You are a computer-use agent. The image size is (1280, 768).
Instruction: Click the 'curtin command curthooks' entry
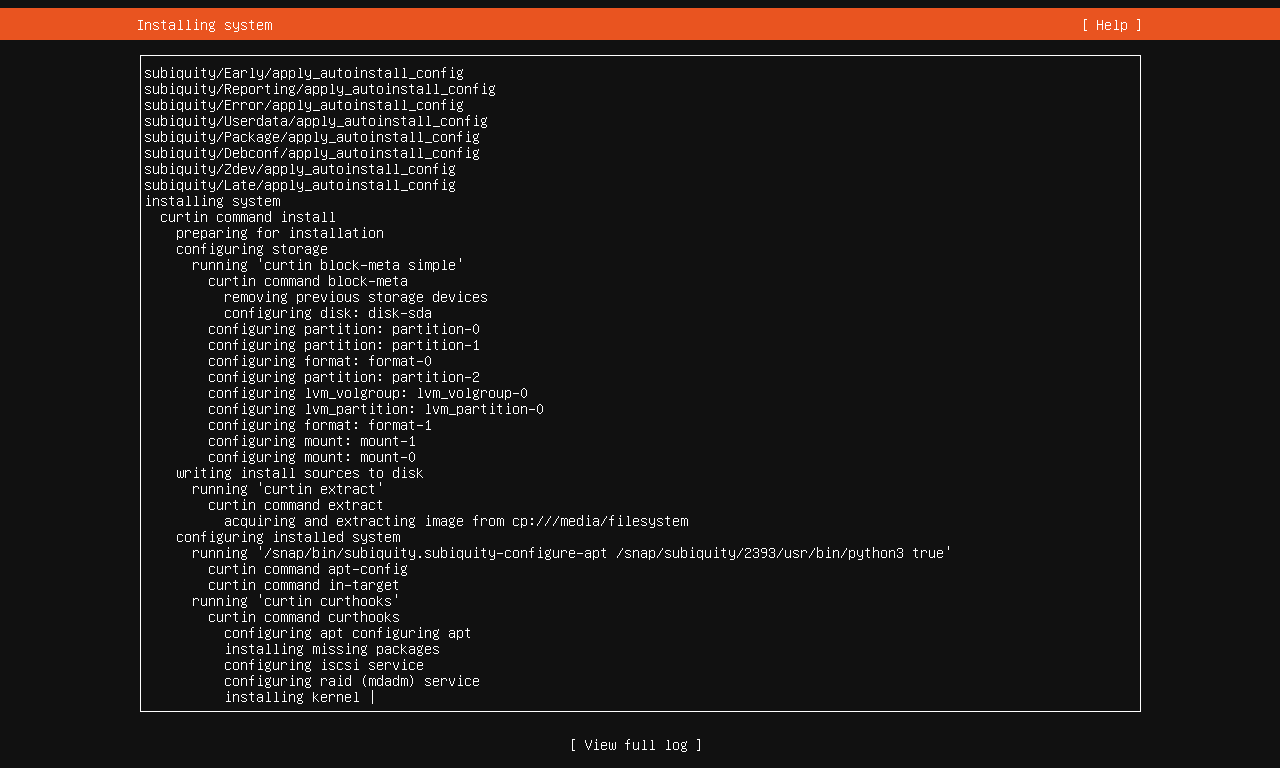point(303,617)
